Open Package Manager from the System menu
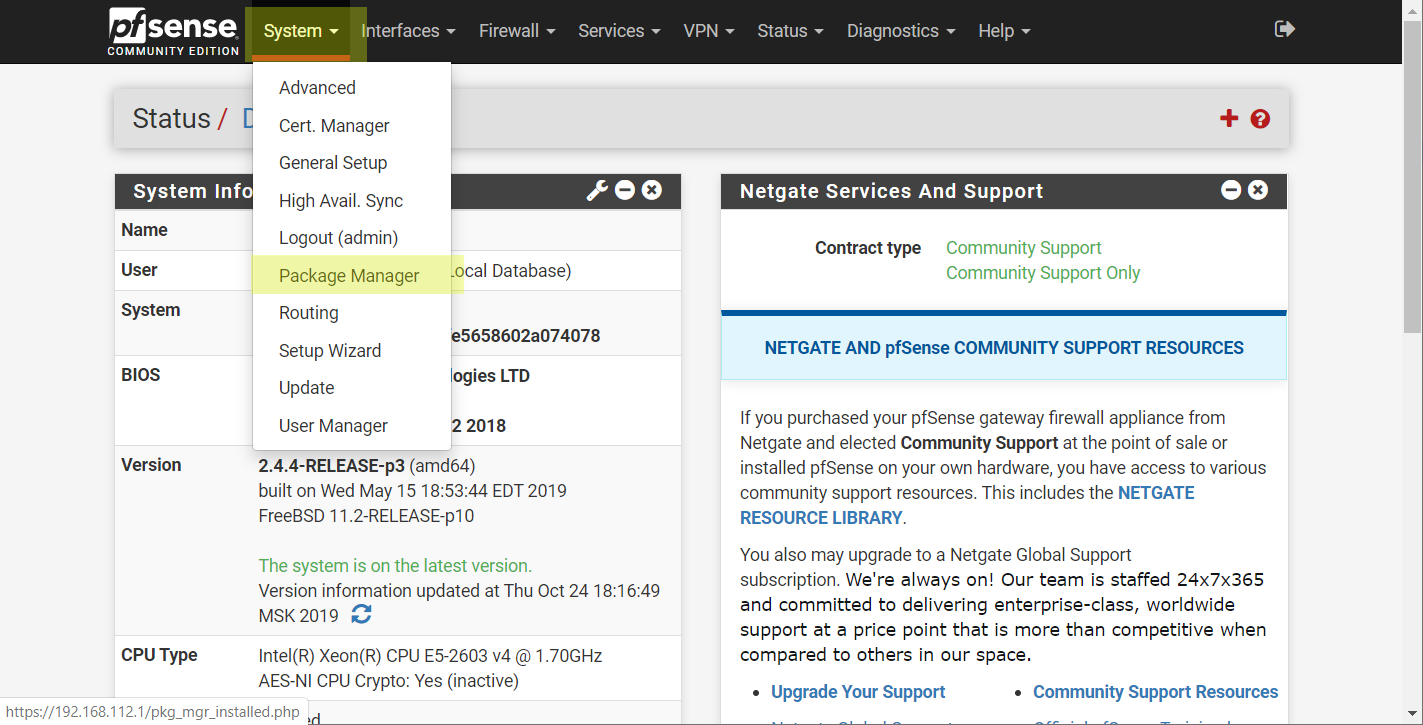Viewport: 1423px width, 725px height. pos(352,276)
